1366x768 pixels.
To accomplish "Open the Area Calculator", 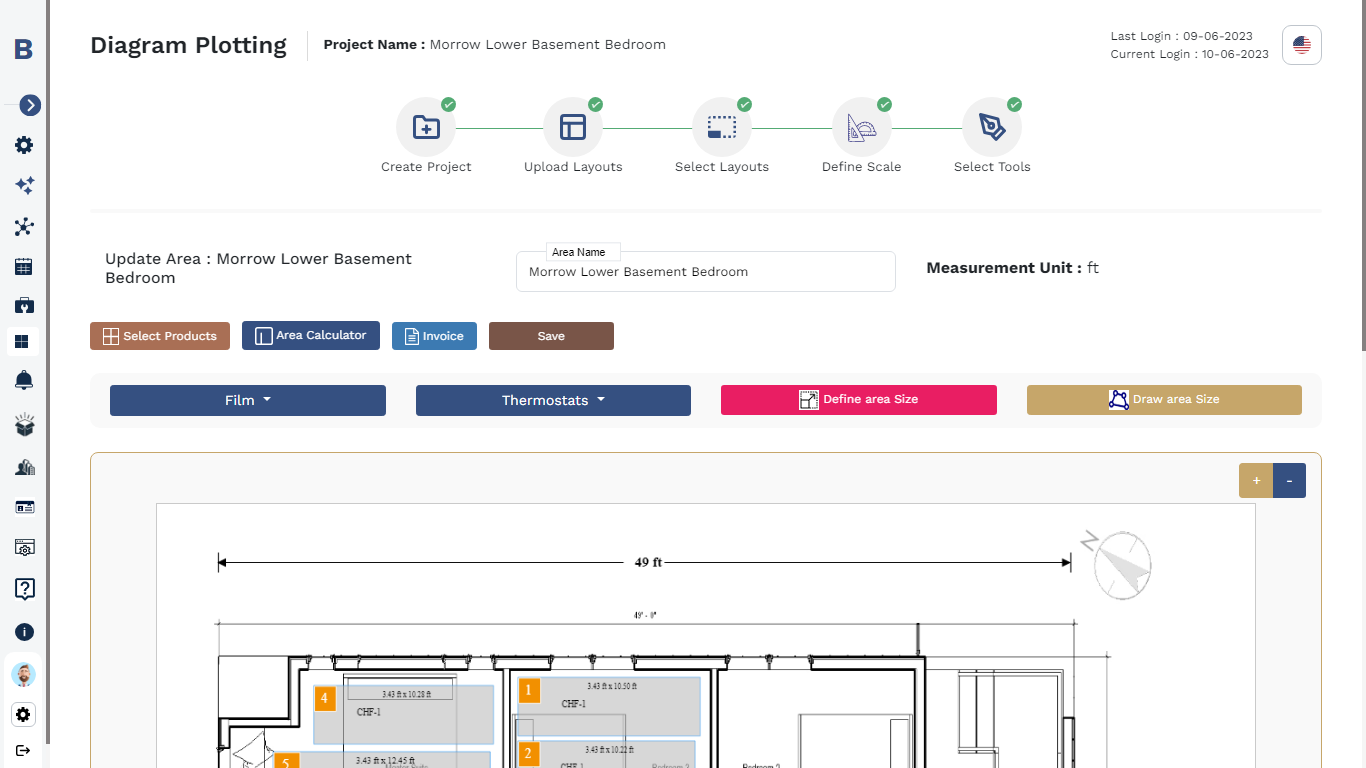I will [311, 335].
